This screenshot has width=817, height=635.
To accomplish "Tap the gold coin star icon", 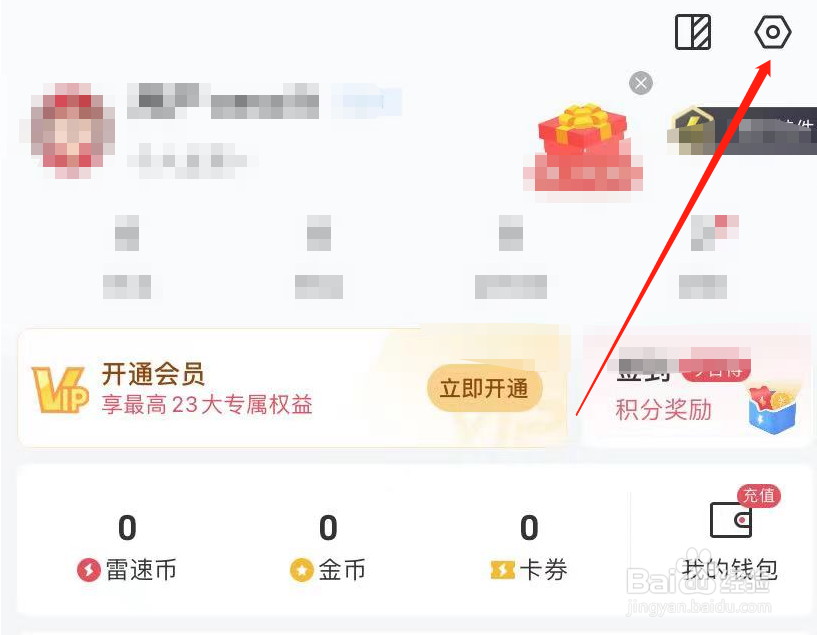I will coord(302,570).
